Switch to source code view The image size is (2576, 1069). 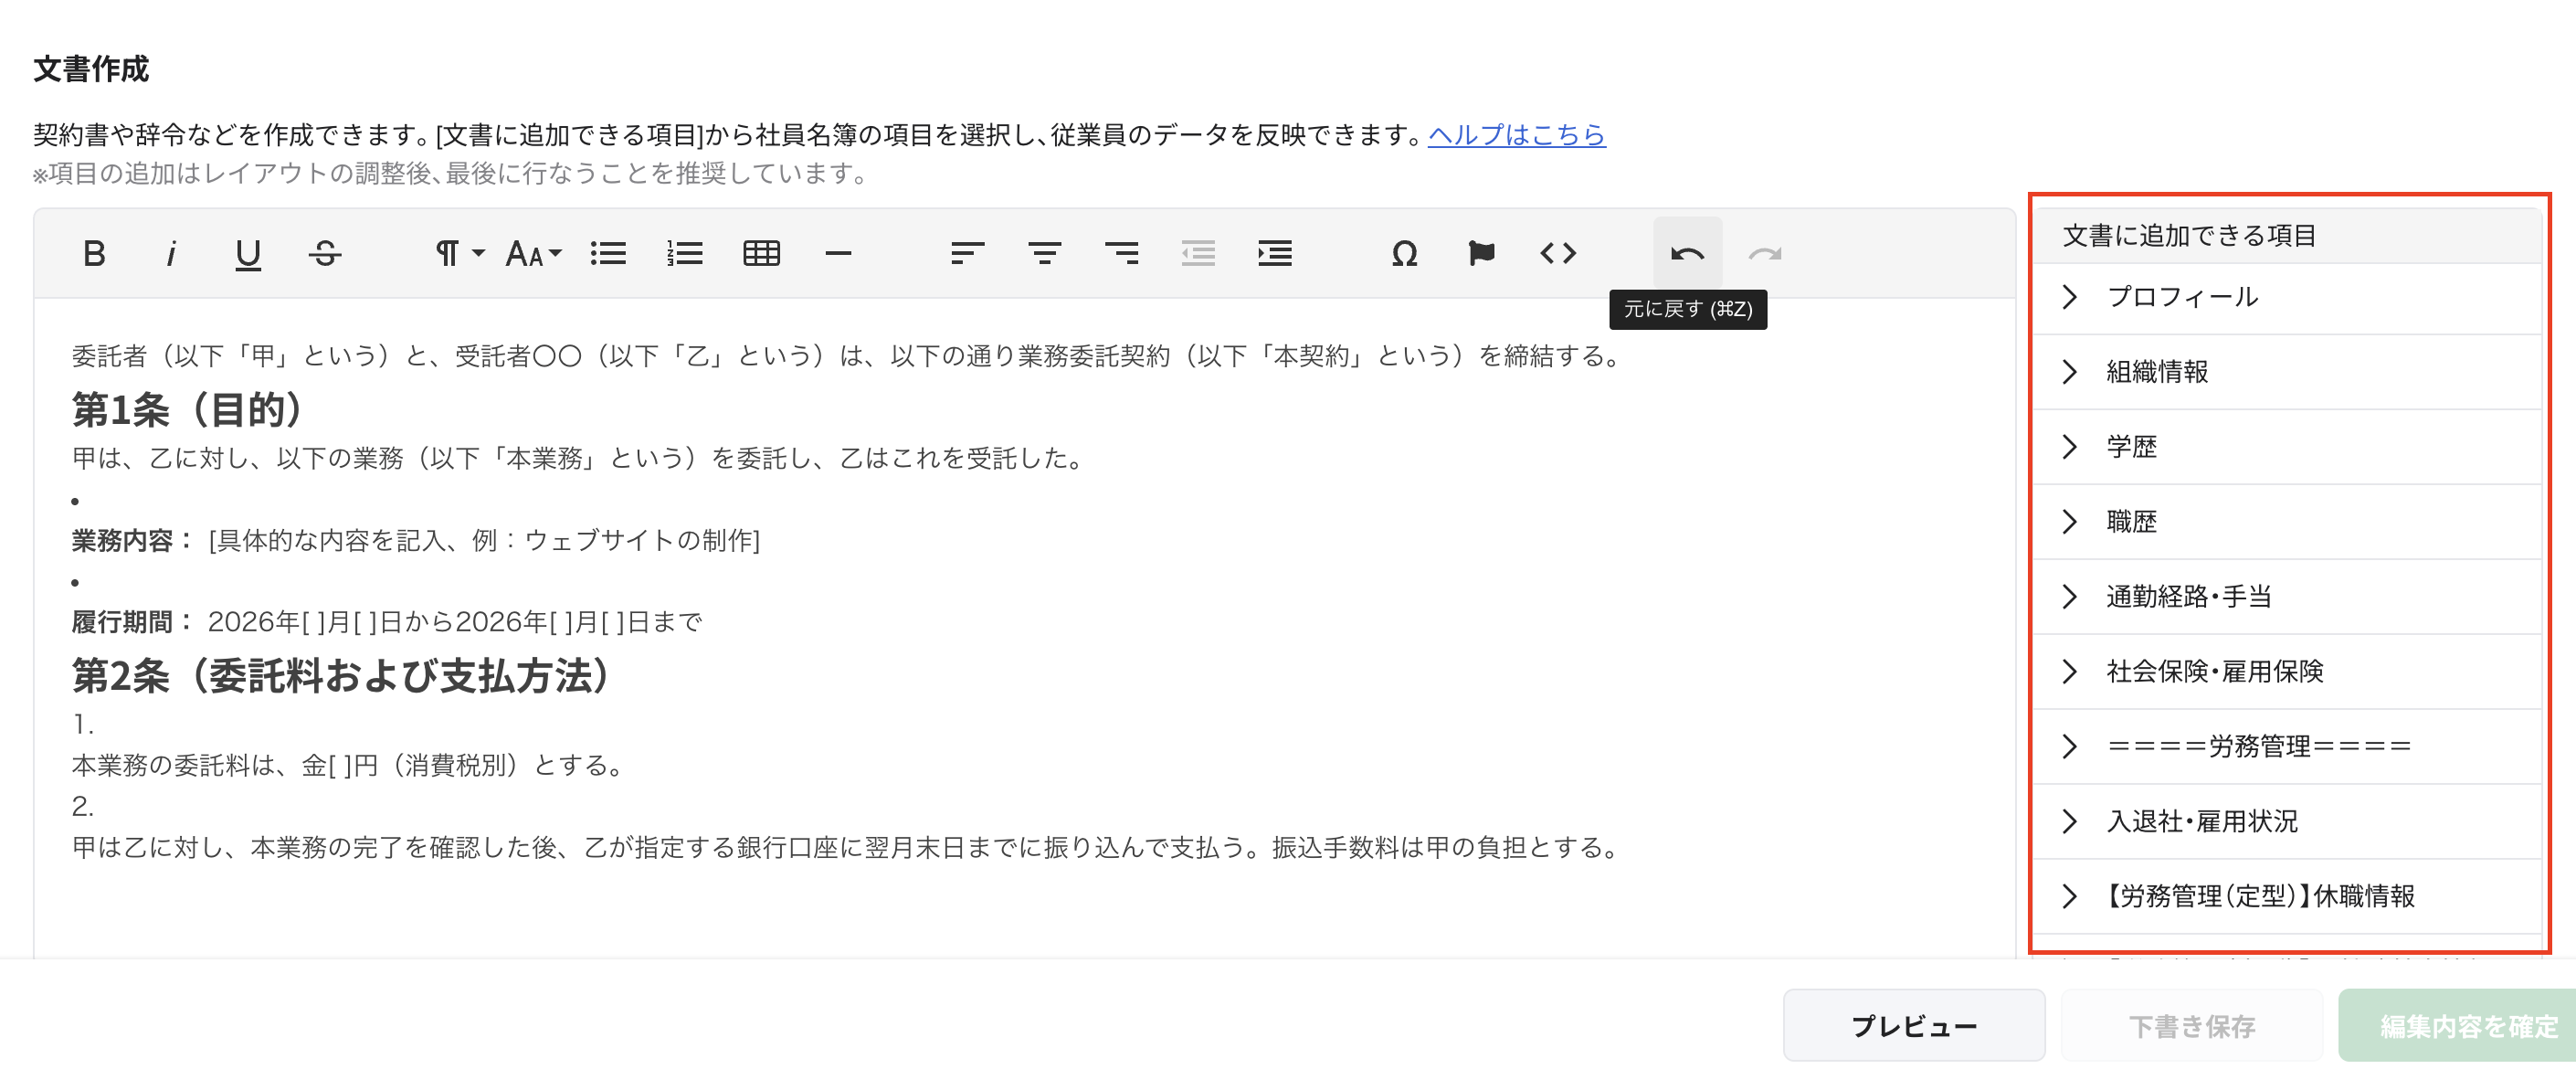pyautogui.click(x=1558, y=253)
